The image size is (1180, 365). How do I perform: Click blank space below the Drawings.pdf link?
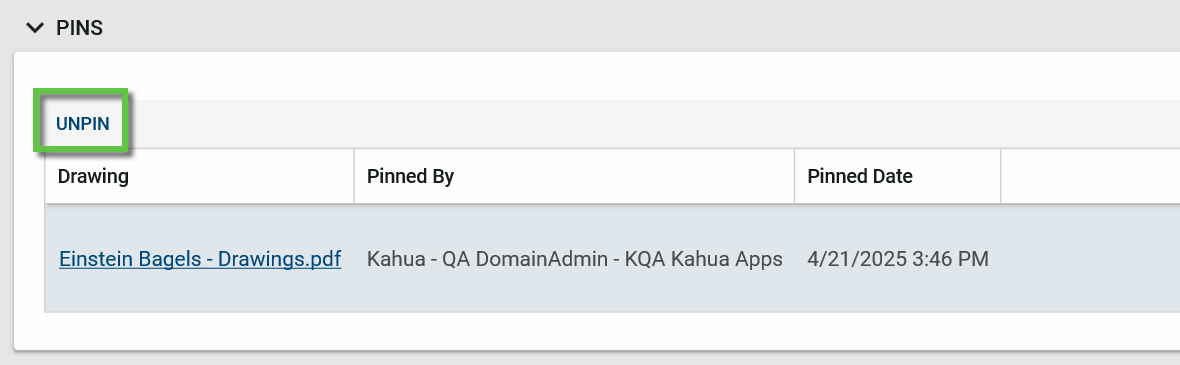point(199,292)
